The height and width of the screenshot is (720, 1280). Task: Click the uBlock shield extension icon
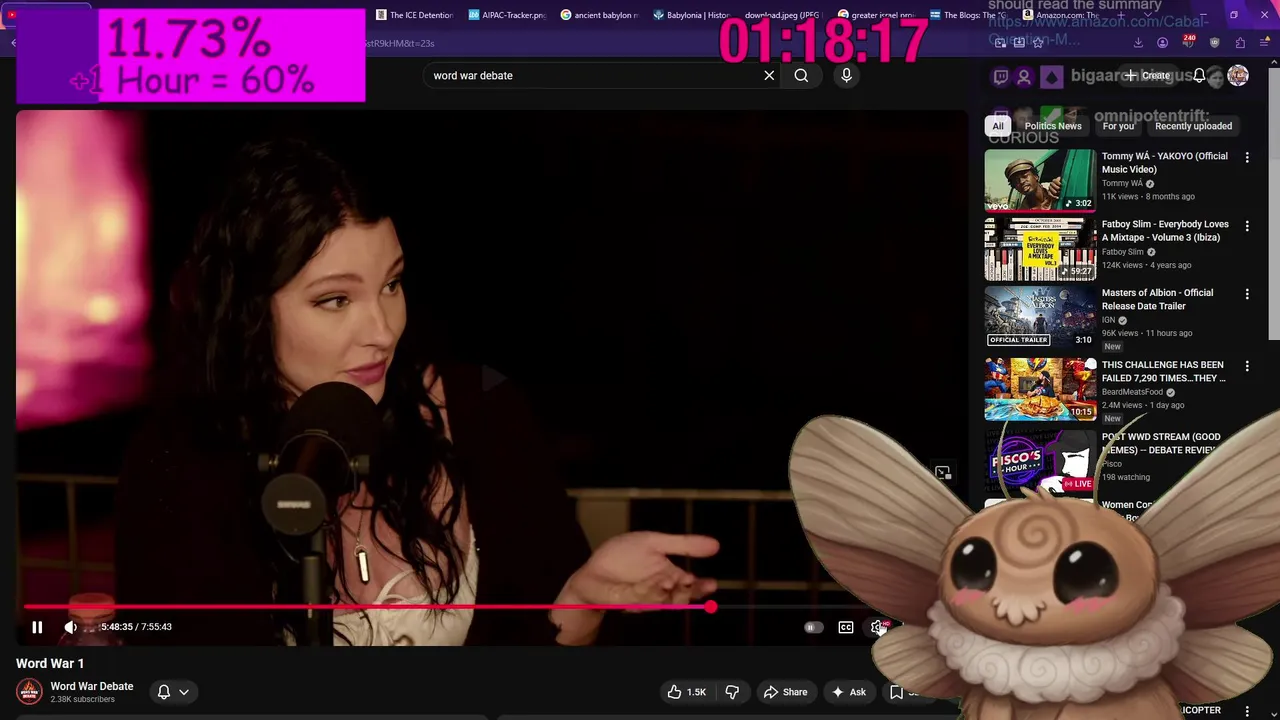[1214, 43]
